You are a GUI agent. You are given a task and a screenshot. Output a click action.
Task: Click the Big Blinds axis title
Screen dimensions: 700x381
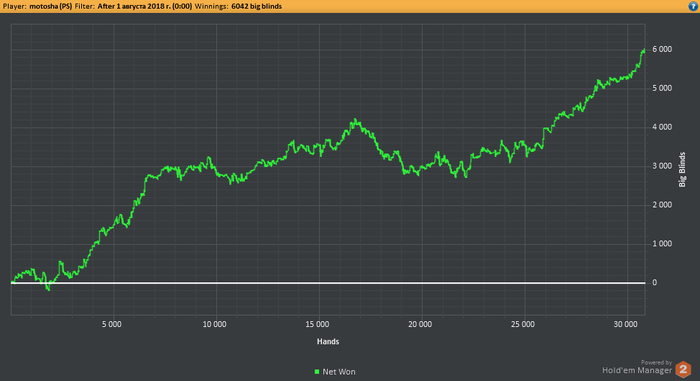(x=682, y=170)
